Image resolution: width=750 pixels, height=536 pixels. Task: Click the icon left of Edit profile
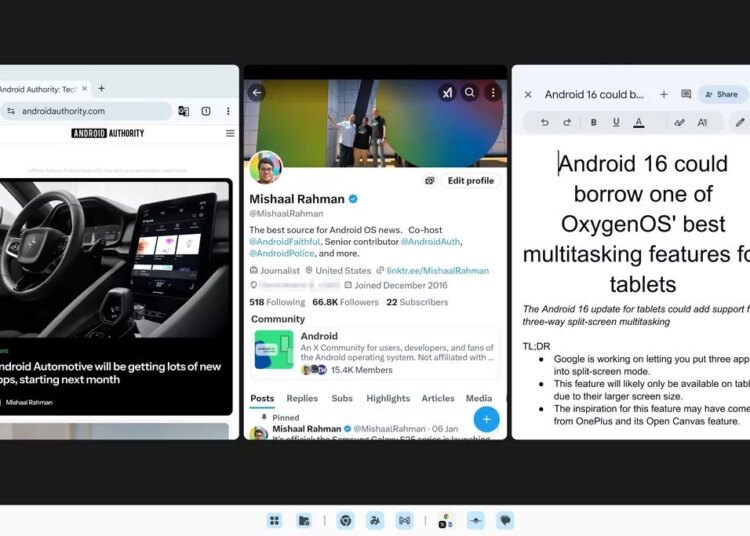pos(430,181)
